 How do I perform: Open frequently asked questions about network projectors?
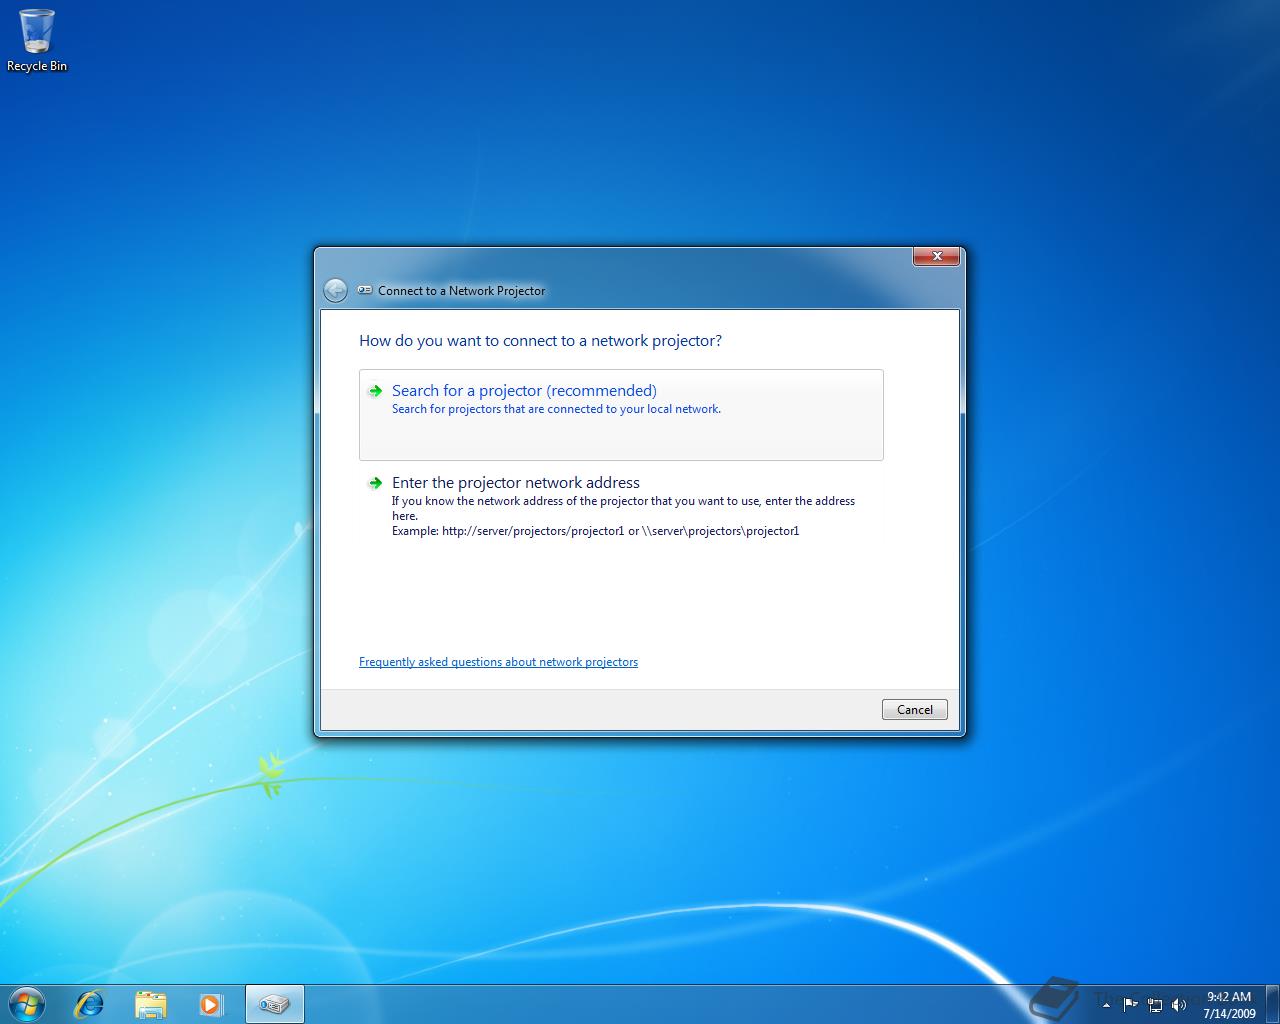(498, 662)
